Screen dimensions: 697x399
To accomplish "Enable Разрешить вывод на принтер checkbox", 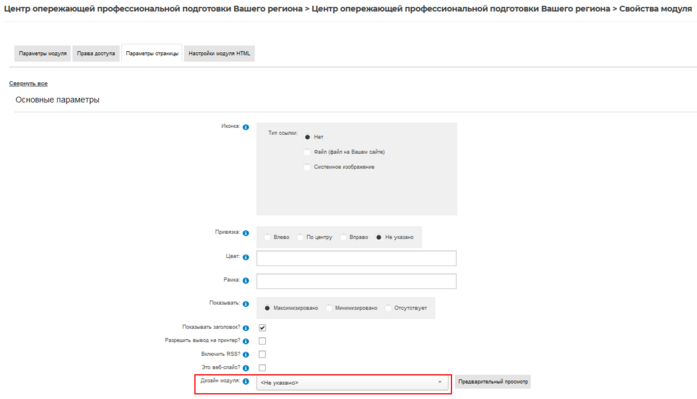I will tap(262, 341).
